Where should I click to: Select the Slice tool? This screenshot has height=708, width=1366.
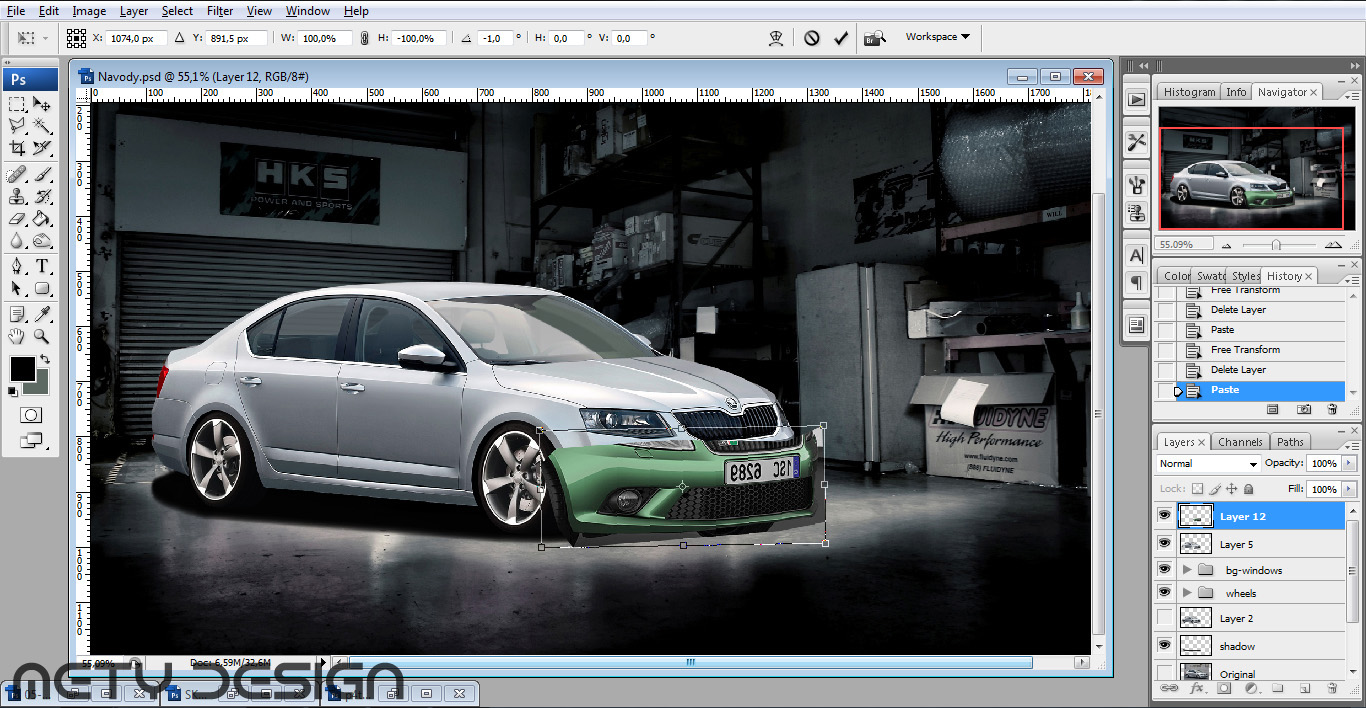pos(42,148)
